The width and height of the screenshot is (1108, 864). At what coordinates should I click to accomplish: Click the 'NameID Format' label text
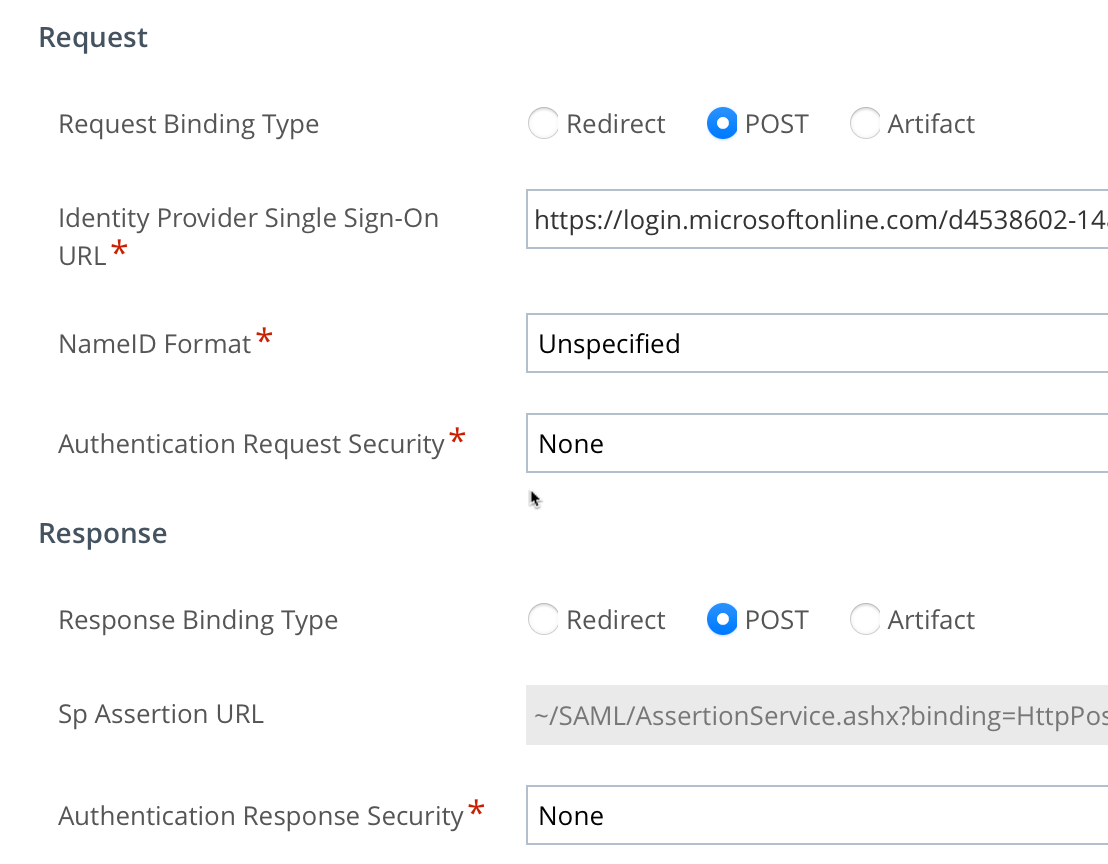[x=155, y=345]
